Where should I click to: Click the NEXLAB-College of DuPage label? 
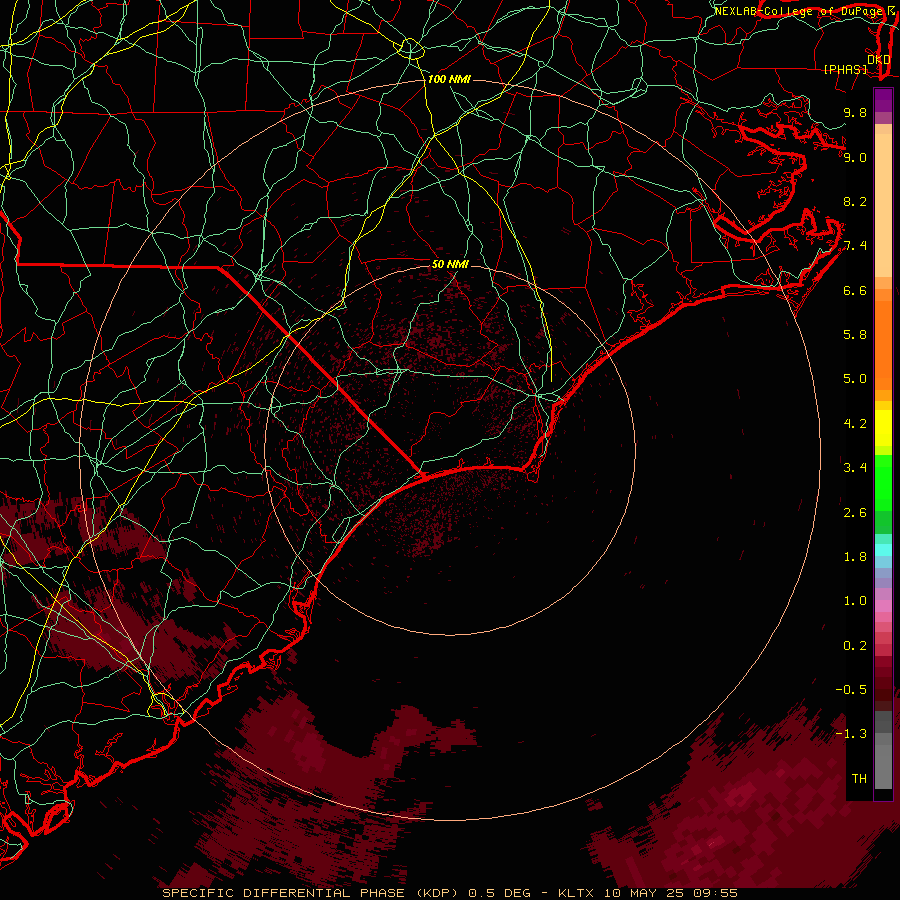[x=798, y=11]
